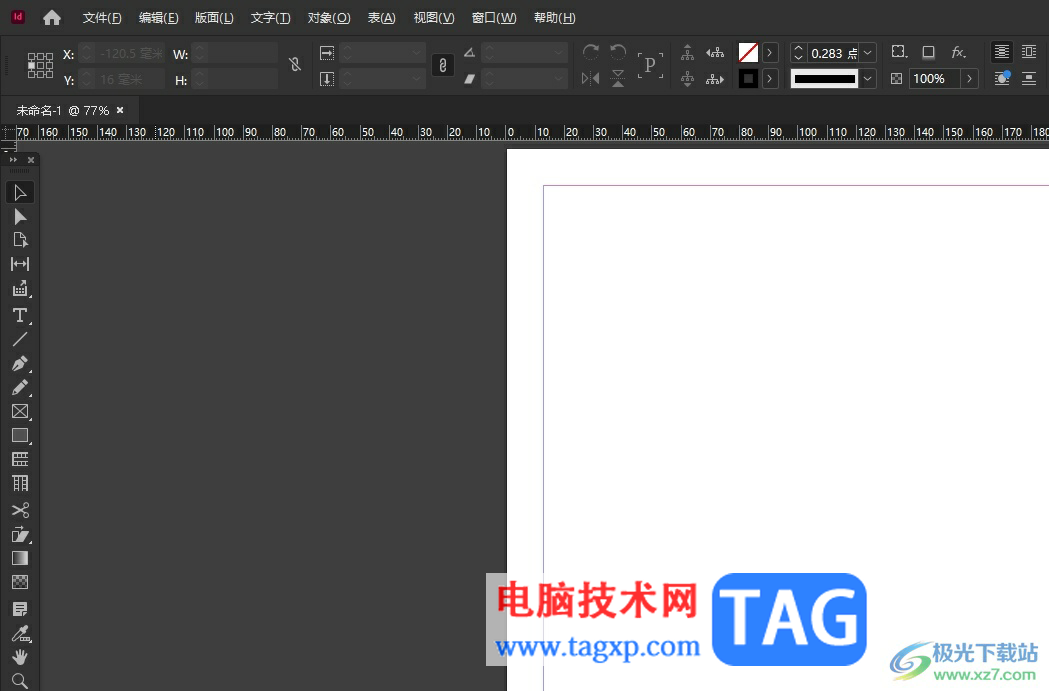
Task: Open the stroke weight dropdown
Action: [868, 53]
